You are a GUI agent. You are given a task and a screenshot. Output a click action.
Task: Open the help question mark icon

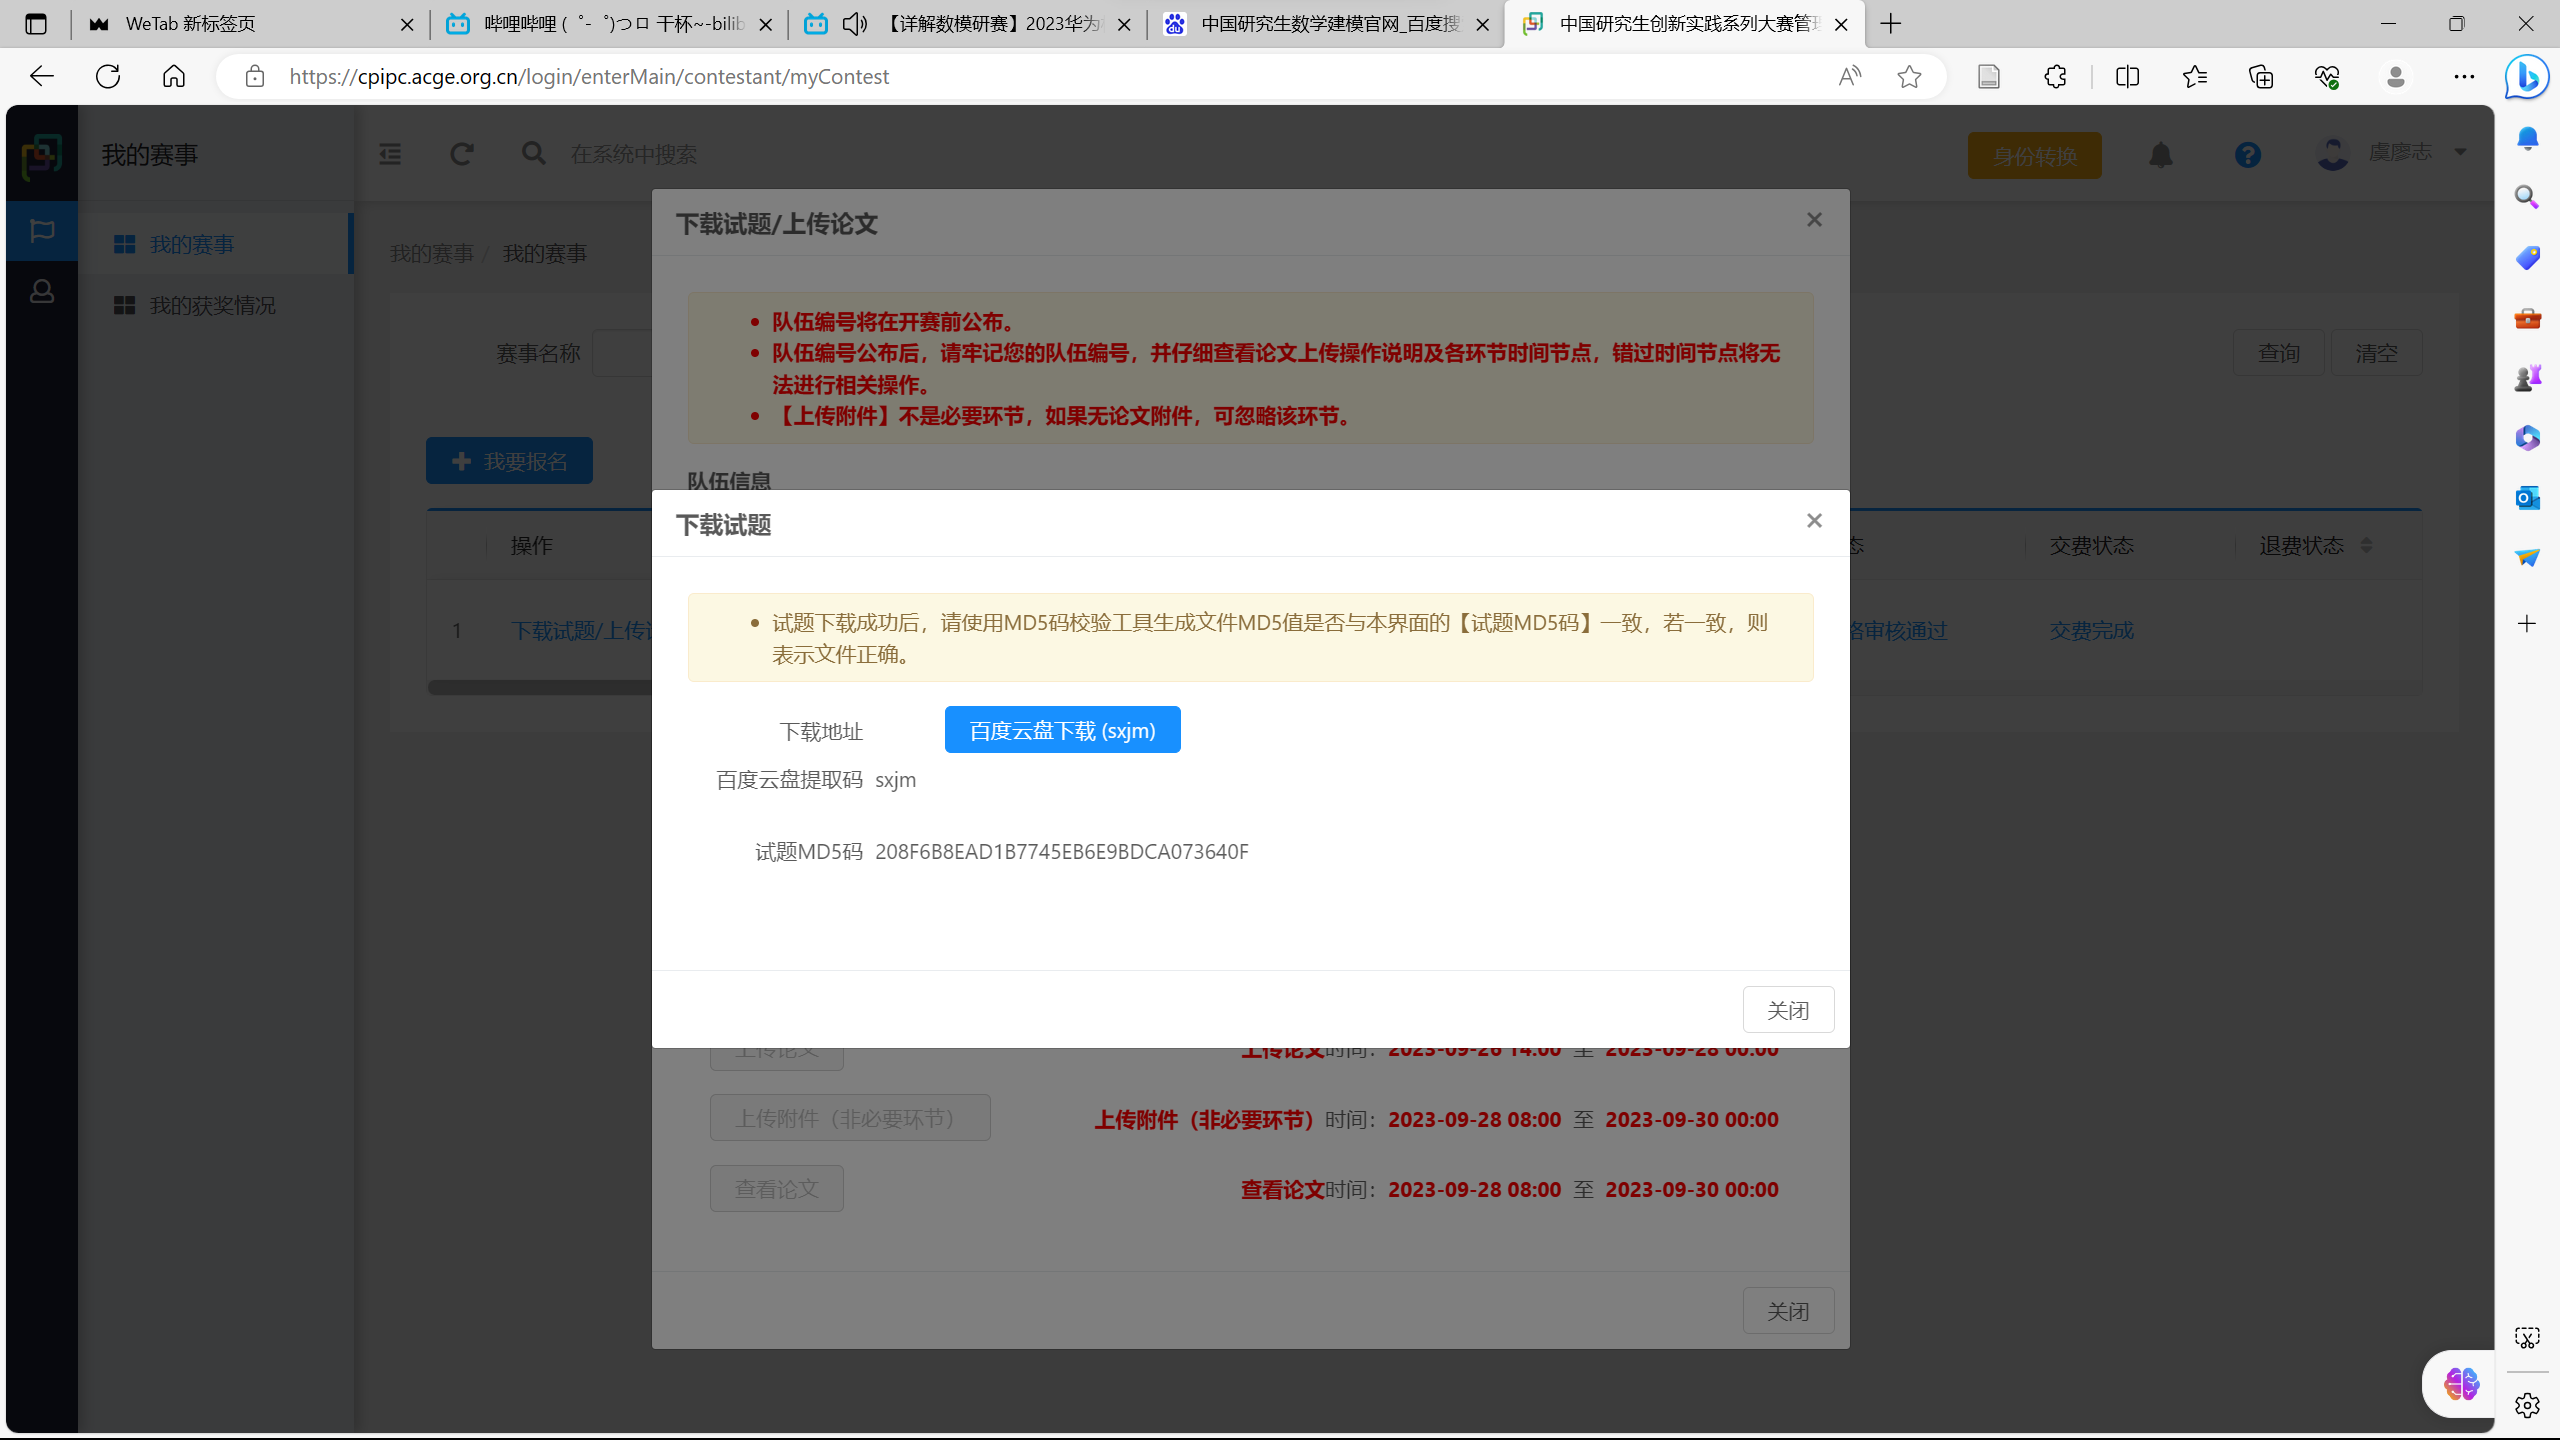[2248, 155]
